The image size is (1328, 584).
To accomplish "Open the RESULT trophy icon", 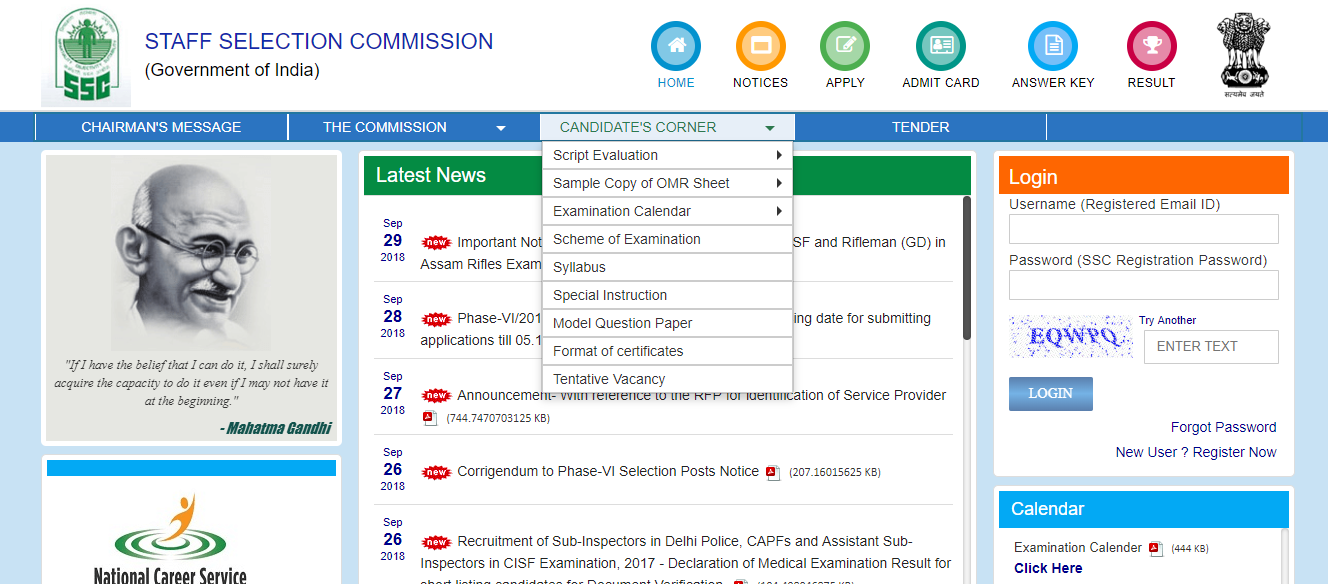I will point(1151,46).
